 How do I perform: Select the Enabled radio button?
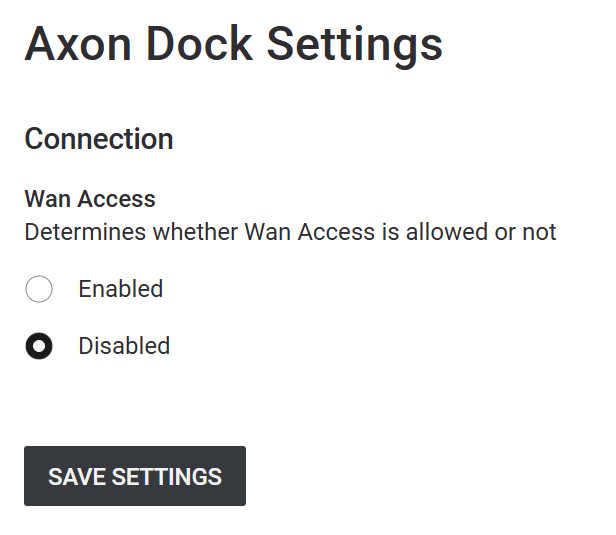pyautogui.click(x=39, y=290)
